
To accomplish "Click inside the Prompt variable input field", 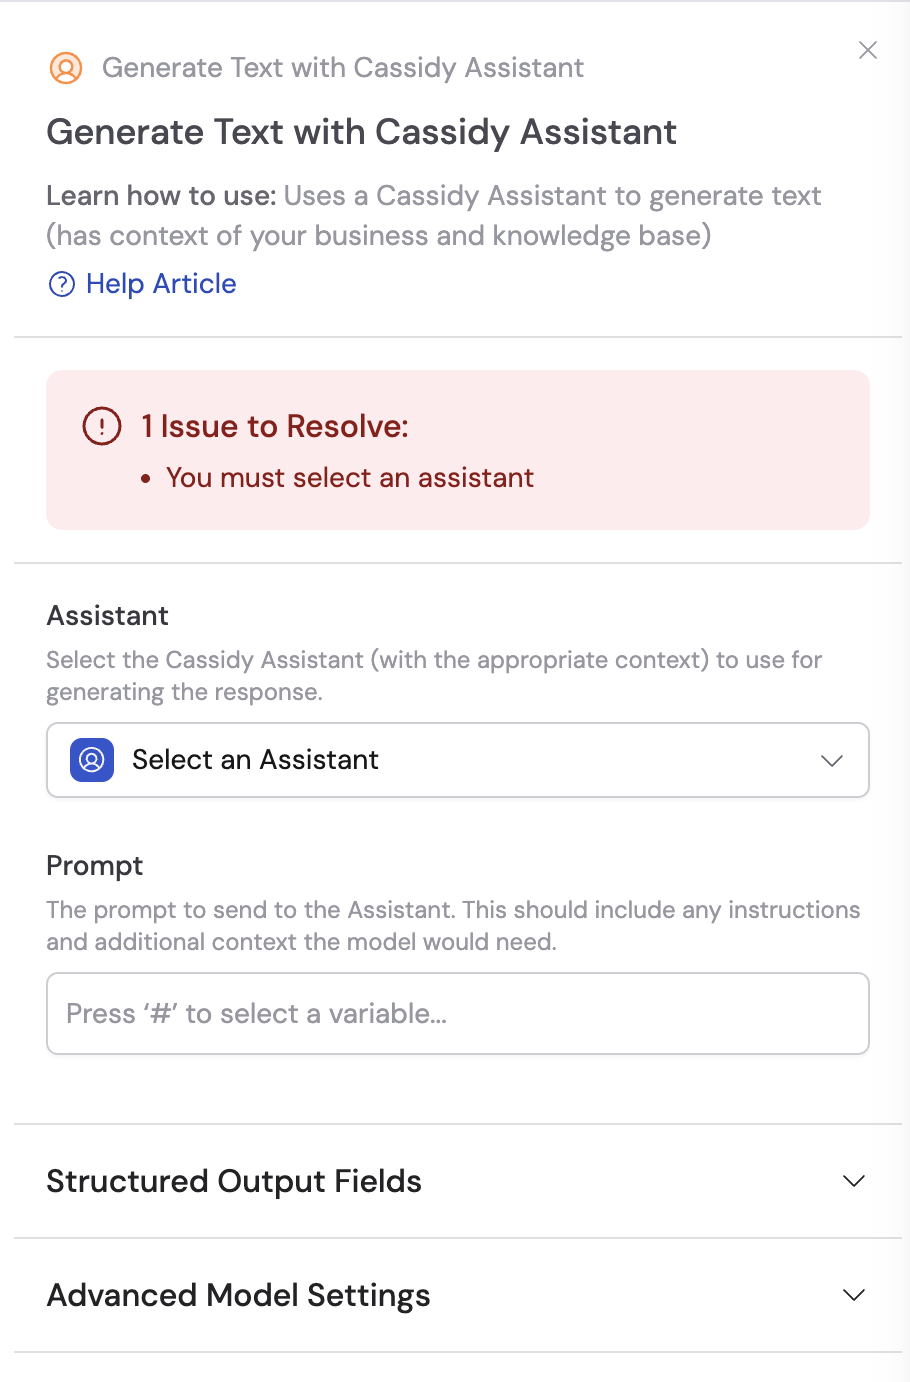I will [x=457, y=1013].
